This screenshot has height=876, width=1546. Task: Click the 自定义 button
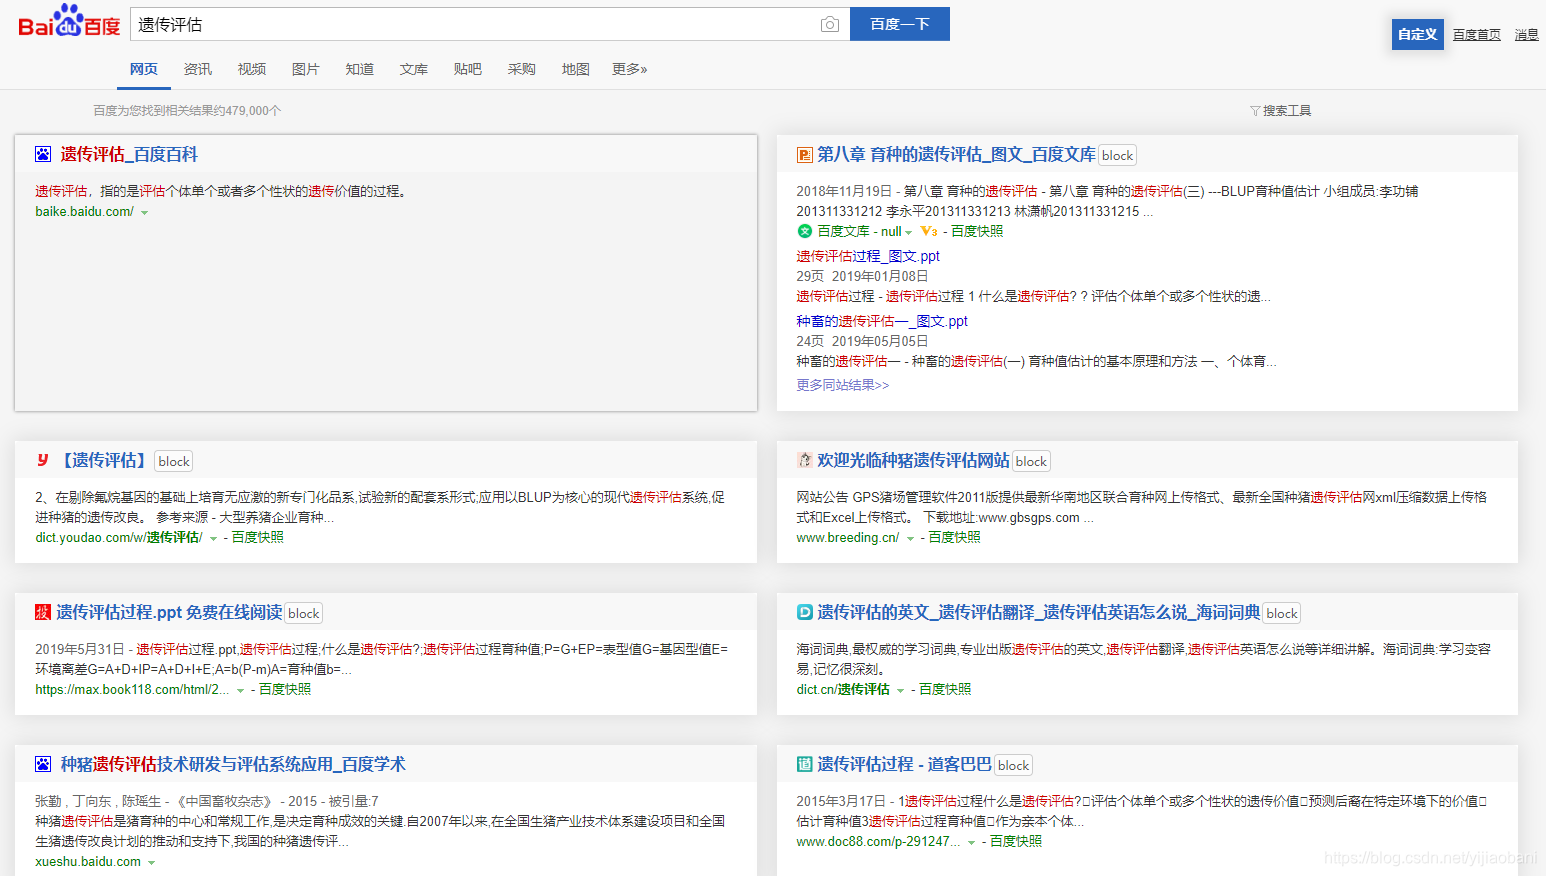[1418, 34]
